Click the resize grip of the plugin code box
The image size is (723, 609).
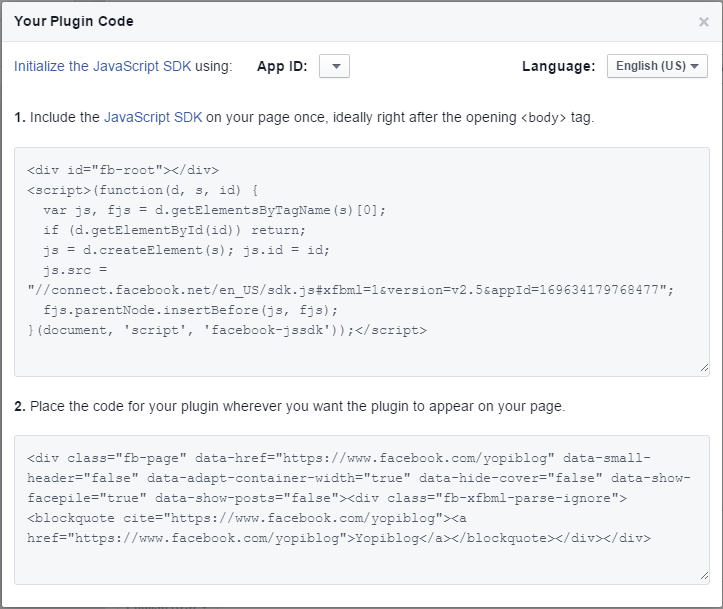[704, 575]
